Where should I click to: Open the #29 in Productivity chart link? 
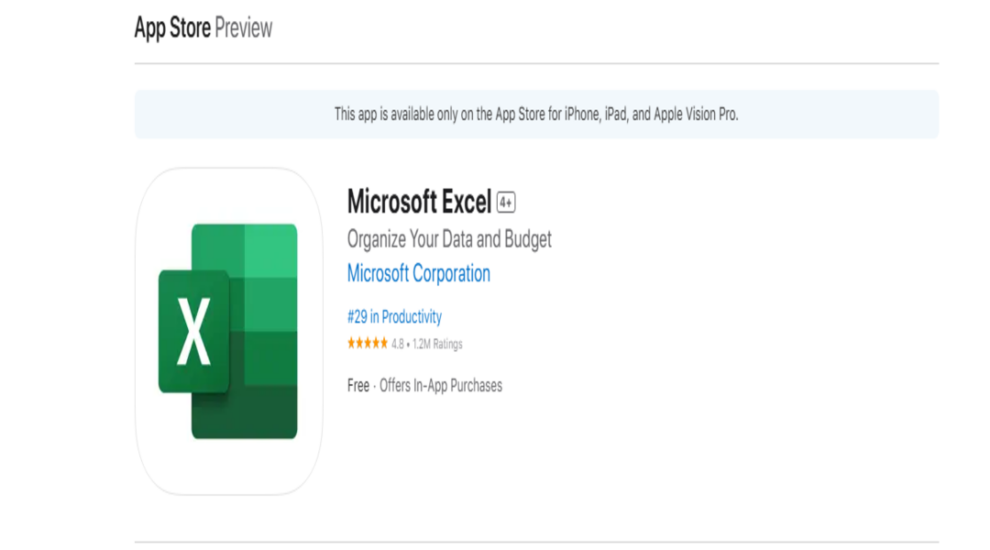coord(395,316)
